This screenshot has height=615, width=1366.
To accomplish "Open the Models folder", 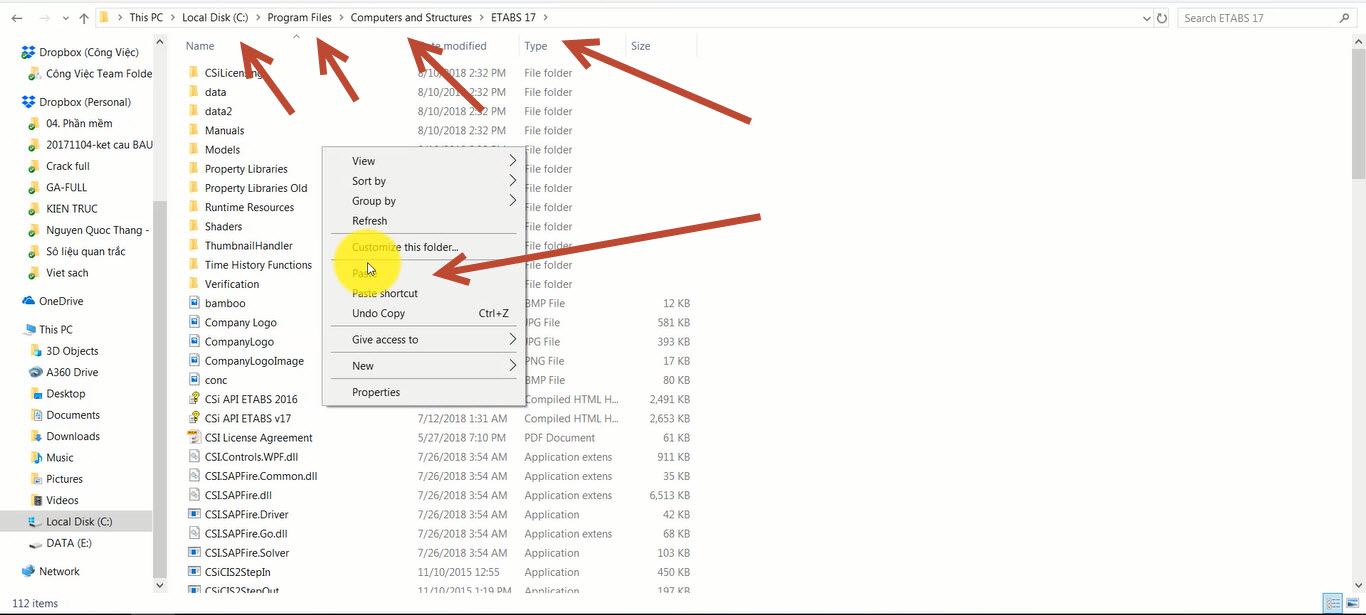I will pyautogui.click(x=222, y=149).
